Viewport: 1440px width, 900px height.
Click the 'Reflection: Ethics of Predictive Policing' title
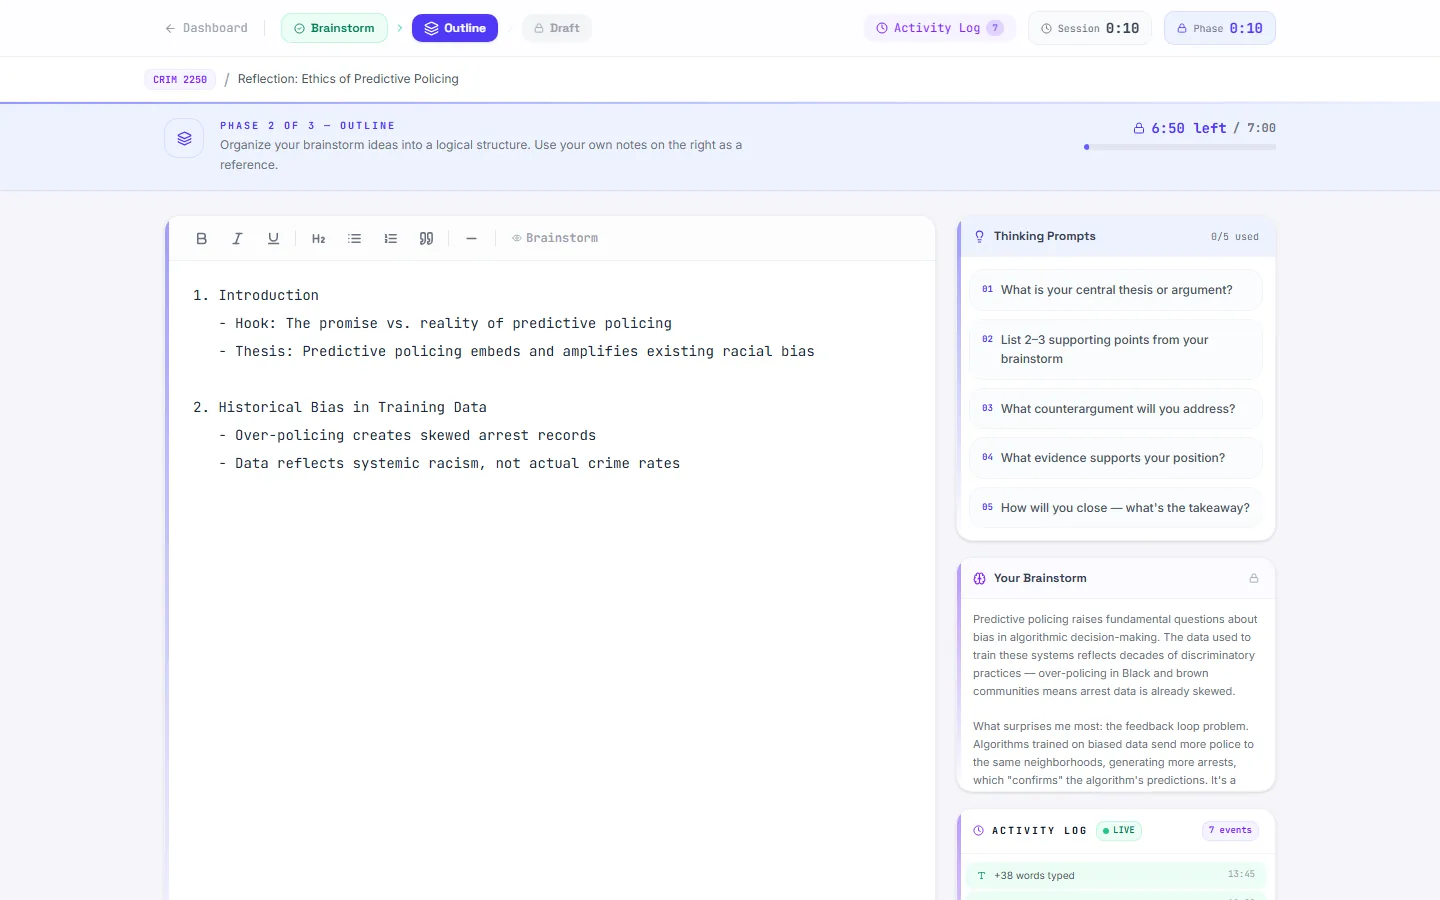click(348, 79)
